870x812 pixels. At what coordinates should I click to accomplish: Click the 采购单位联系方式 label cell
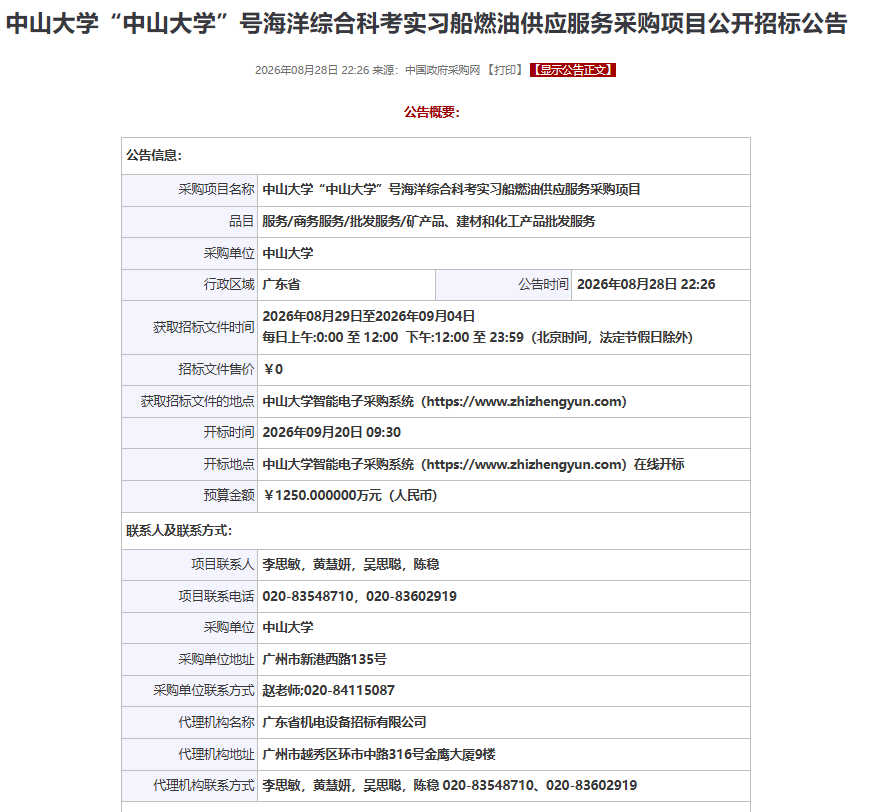(x=190, y=691)
